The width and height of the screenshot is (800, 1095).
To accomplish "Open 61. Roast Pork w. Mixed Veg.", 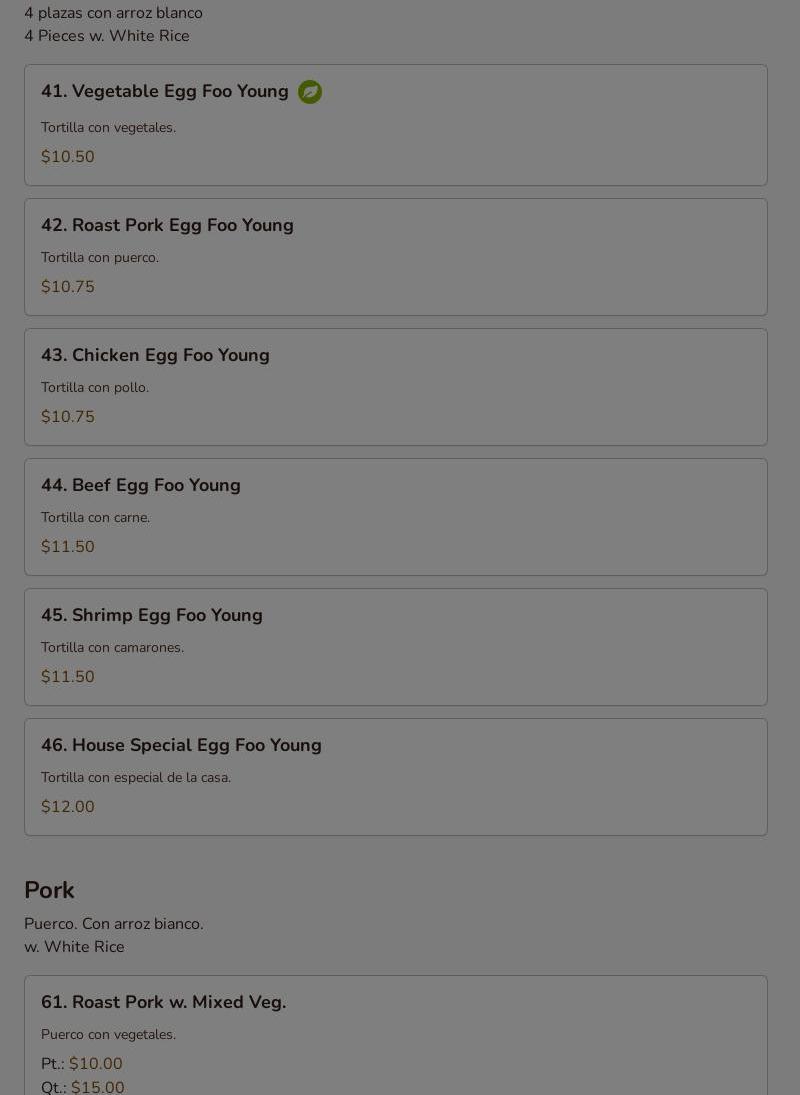I will point(163,1003).
